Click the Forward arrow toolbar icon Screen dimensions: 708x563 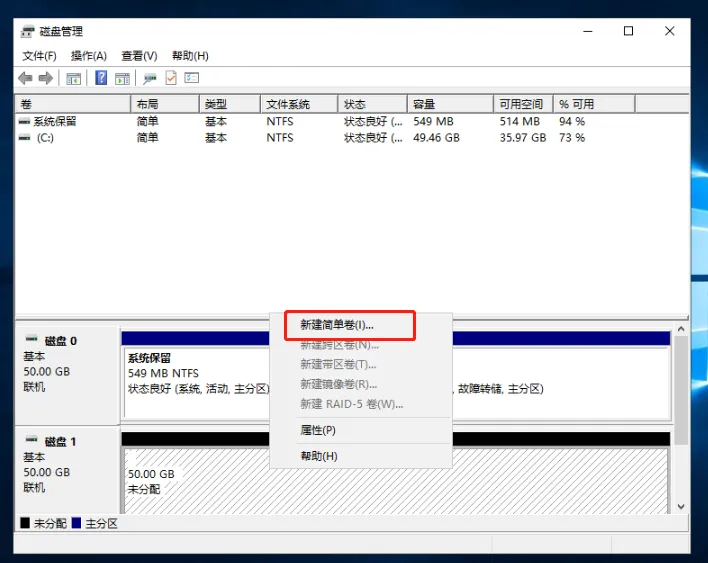coord(46,78)
